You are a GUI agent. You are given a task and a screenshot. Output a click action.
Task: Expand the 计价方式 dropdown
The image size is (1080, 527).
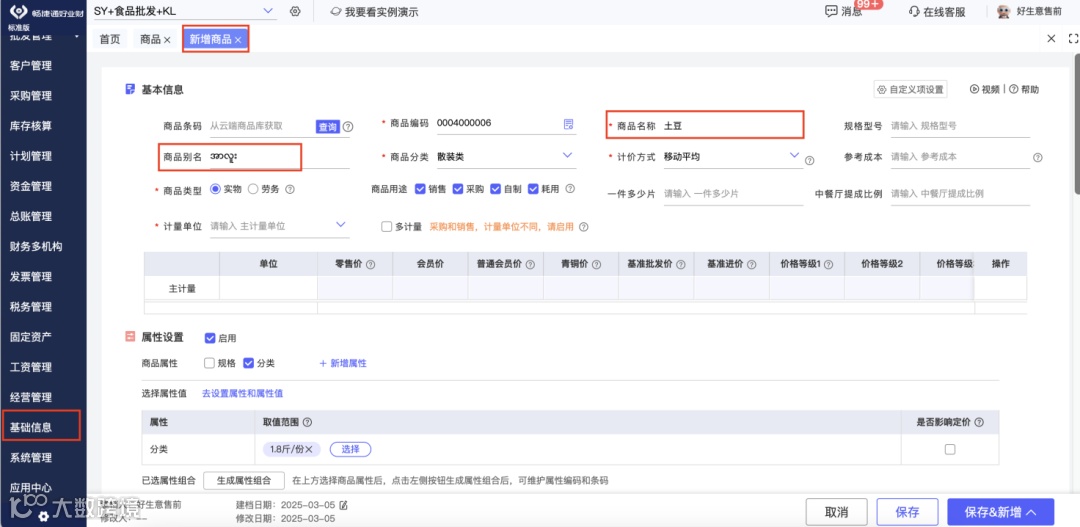click(794, 156)
